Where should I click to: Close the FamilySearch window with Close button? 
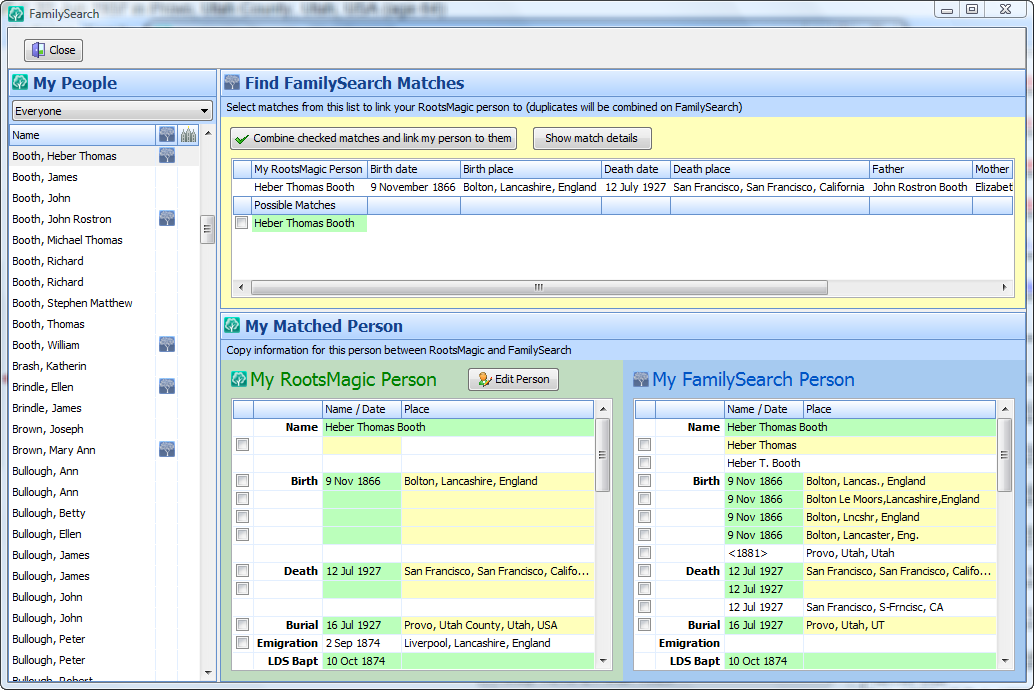[x=54, y=50]
